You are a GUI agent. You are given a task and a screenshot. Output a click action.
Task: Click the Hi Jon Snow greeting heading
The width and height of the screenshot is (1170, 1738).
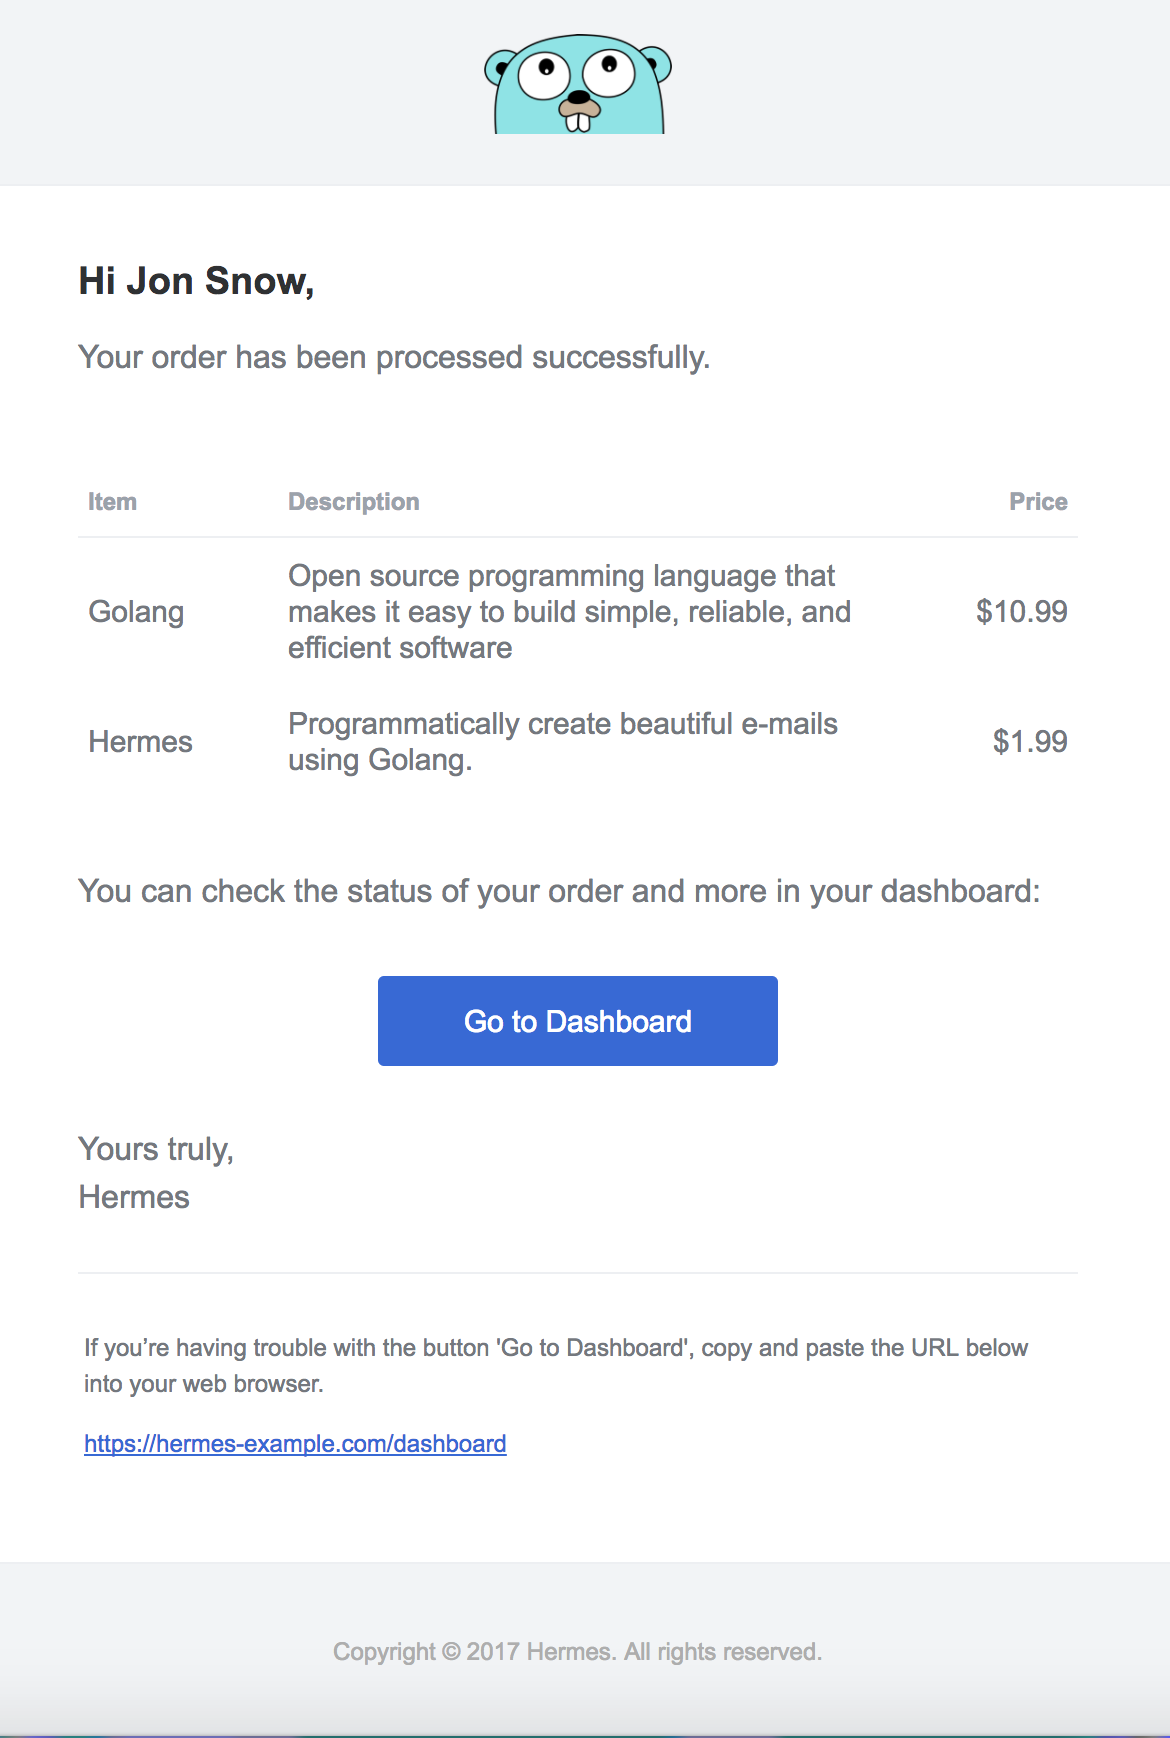196,282
